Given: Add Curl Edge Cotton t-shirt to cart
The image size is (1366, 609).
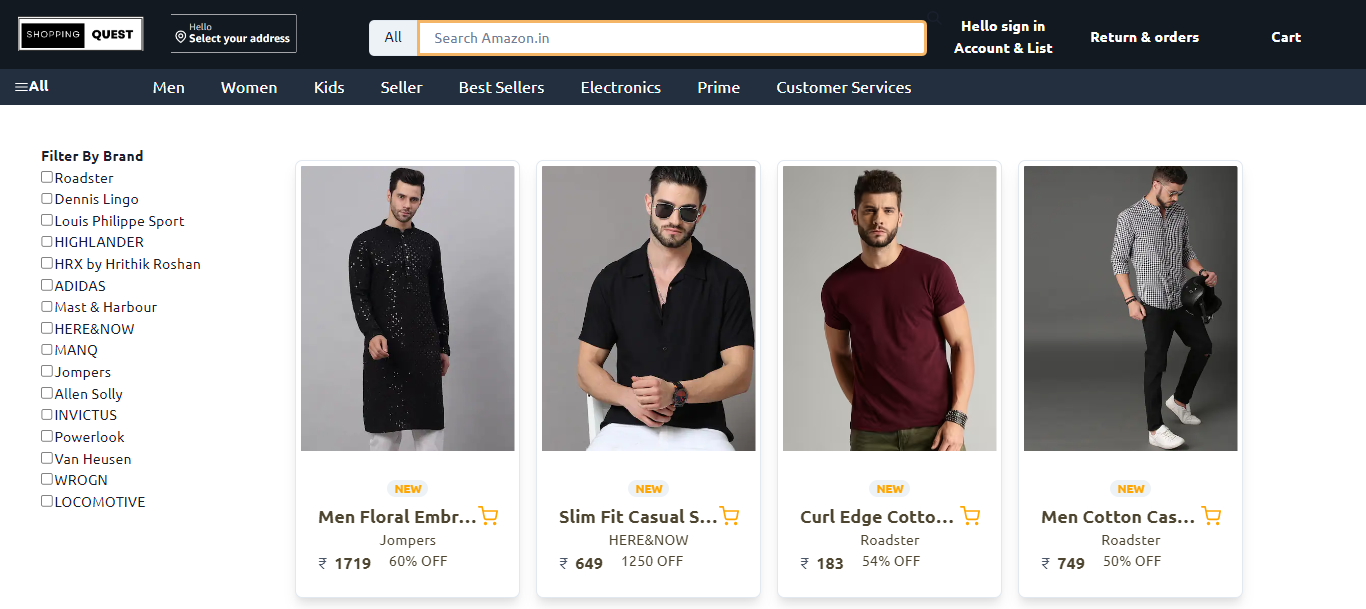Looking at the screenshot, I should 970,516.
